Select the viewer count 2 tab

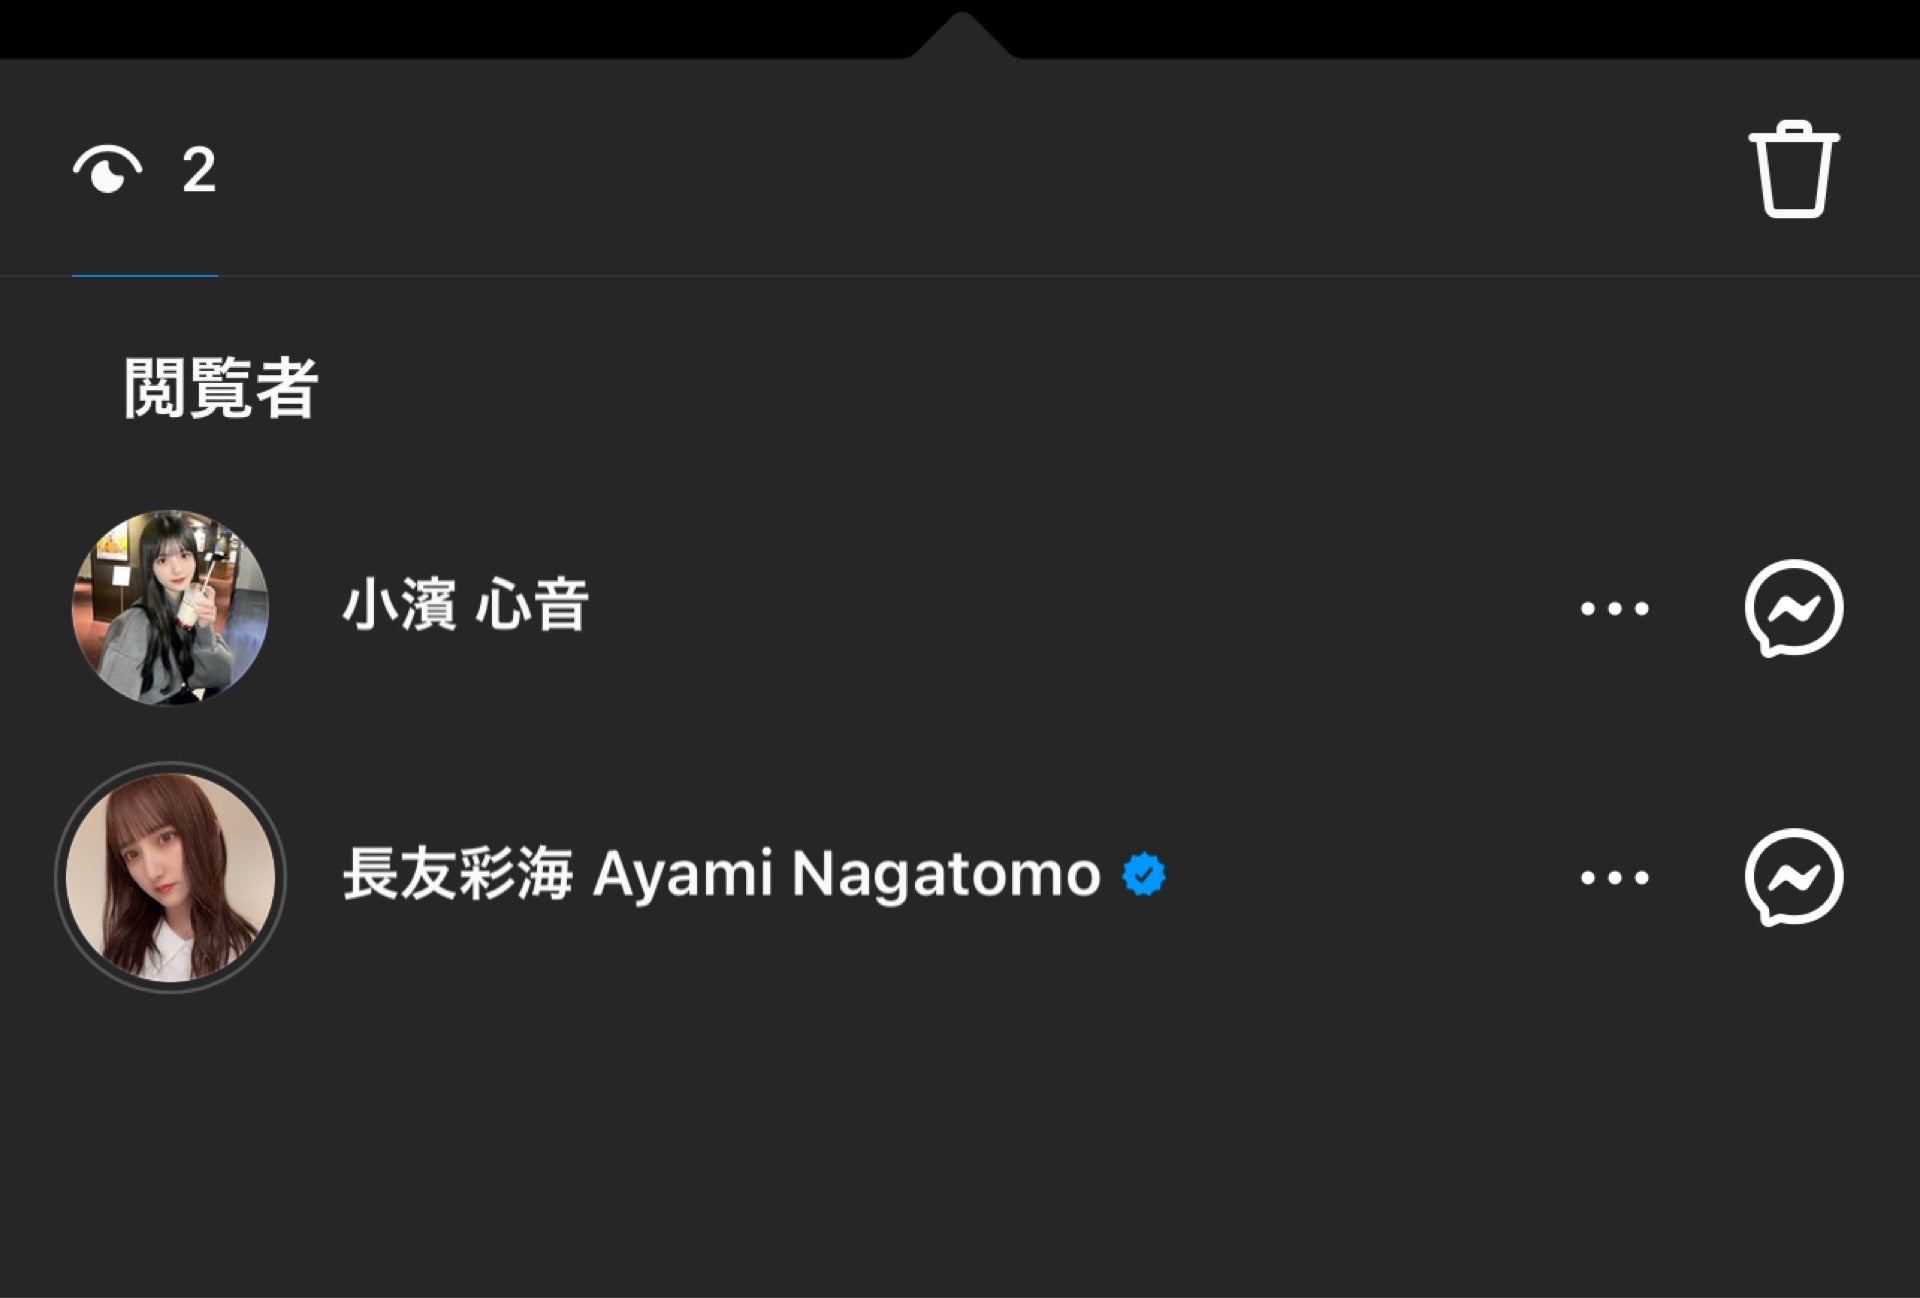145,169
